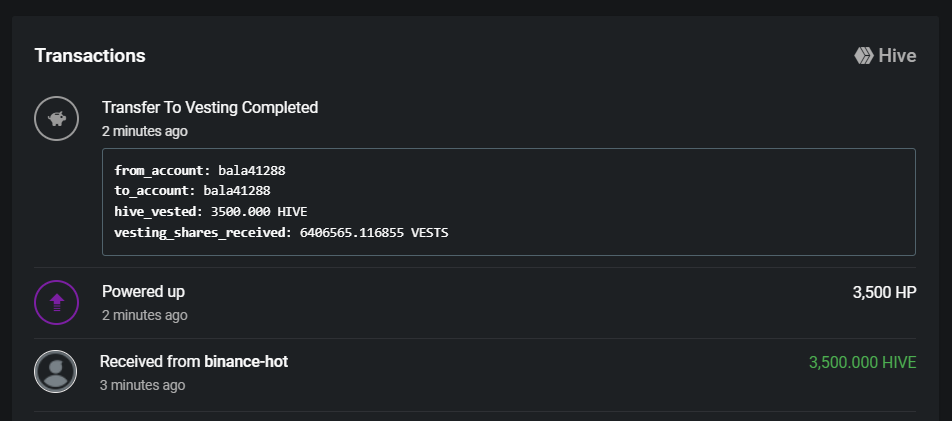Click the green 3,500.000 HIVE amount
Viewport: 952px width, 421px height.
click(x=862, y=363)
